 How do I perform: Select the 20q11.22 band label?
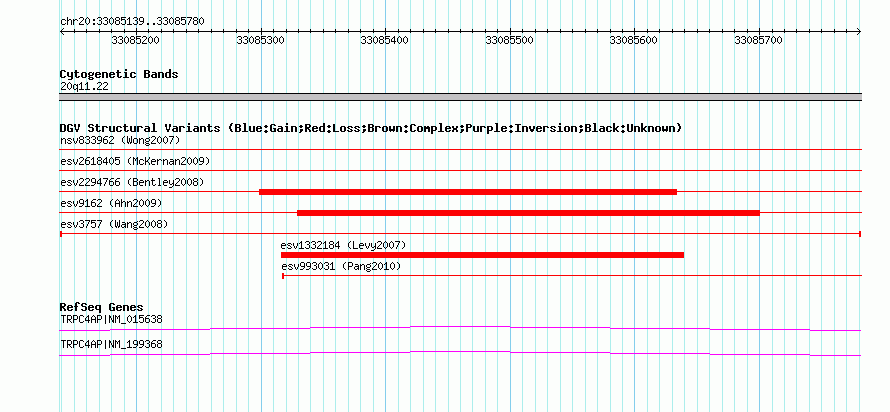[85, 87]
